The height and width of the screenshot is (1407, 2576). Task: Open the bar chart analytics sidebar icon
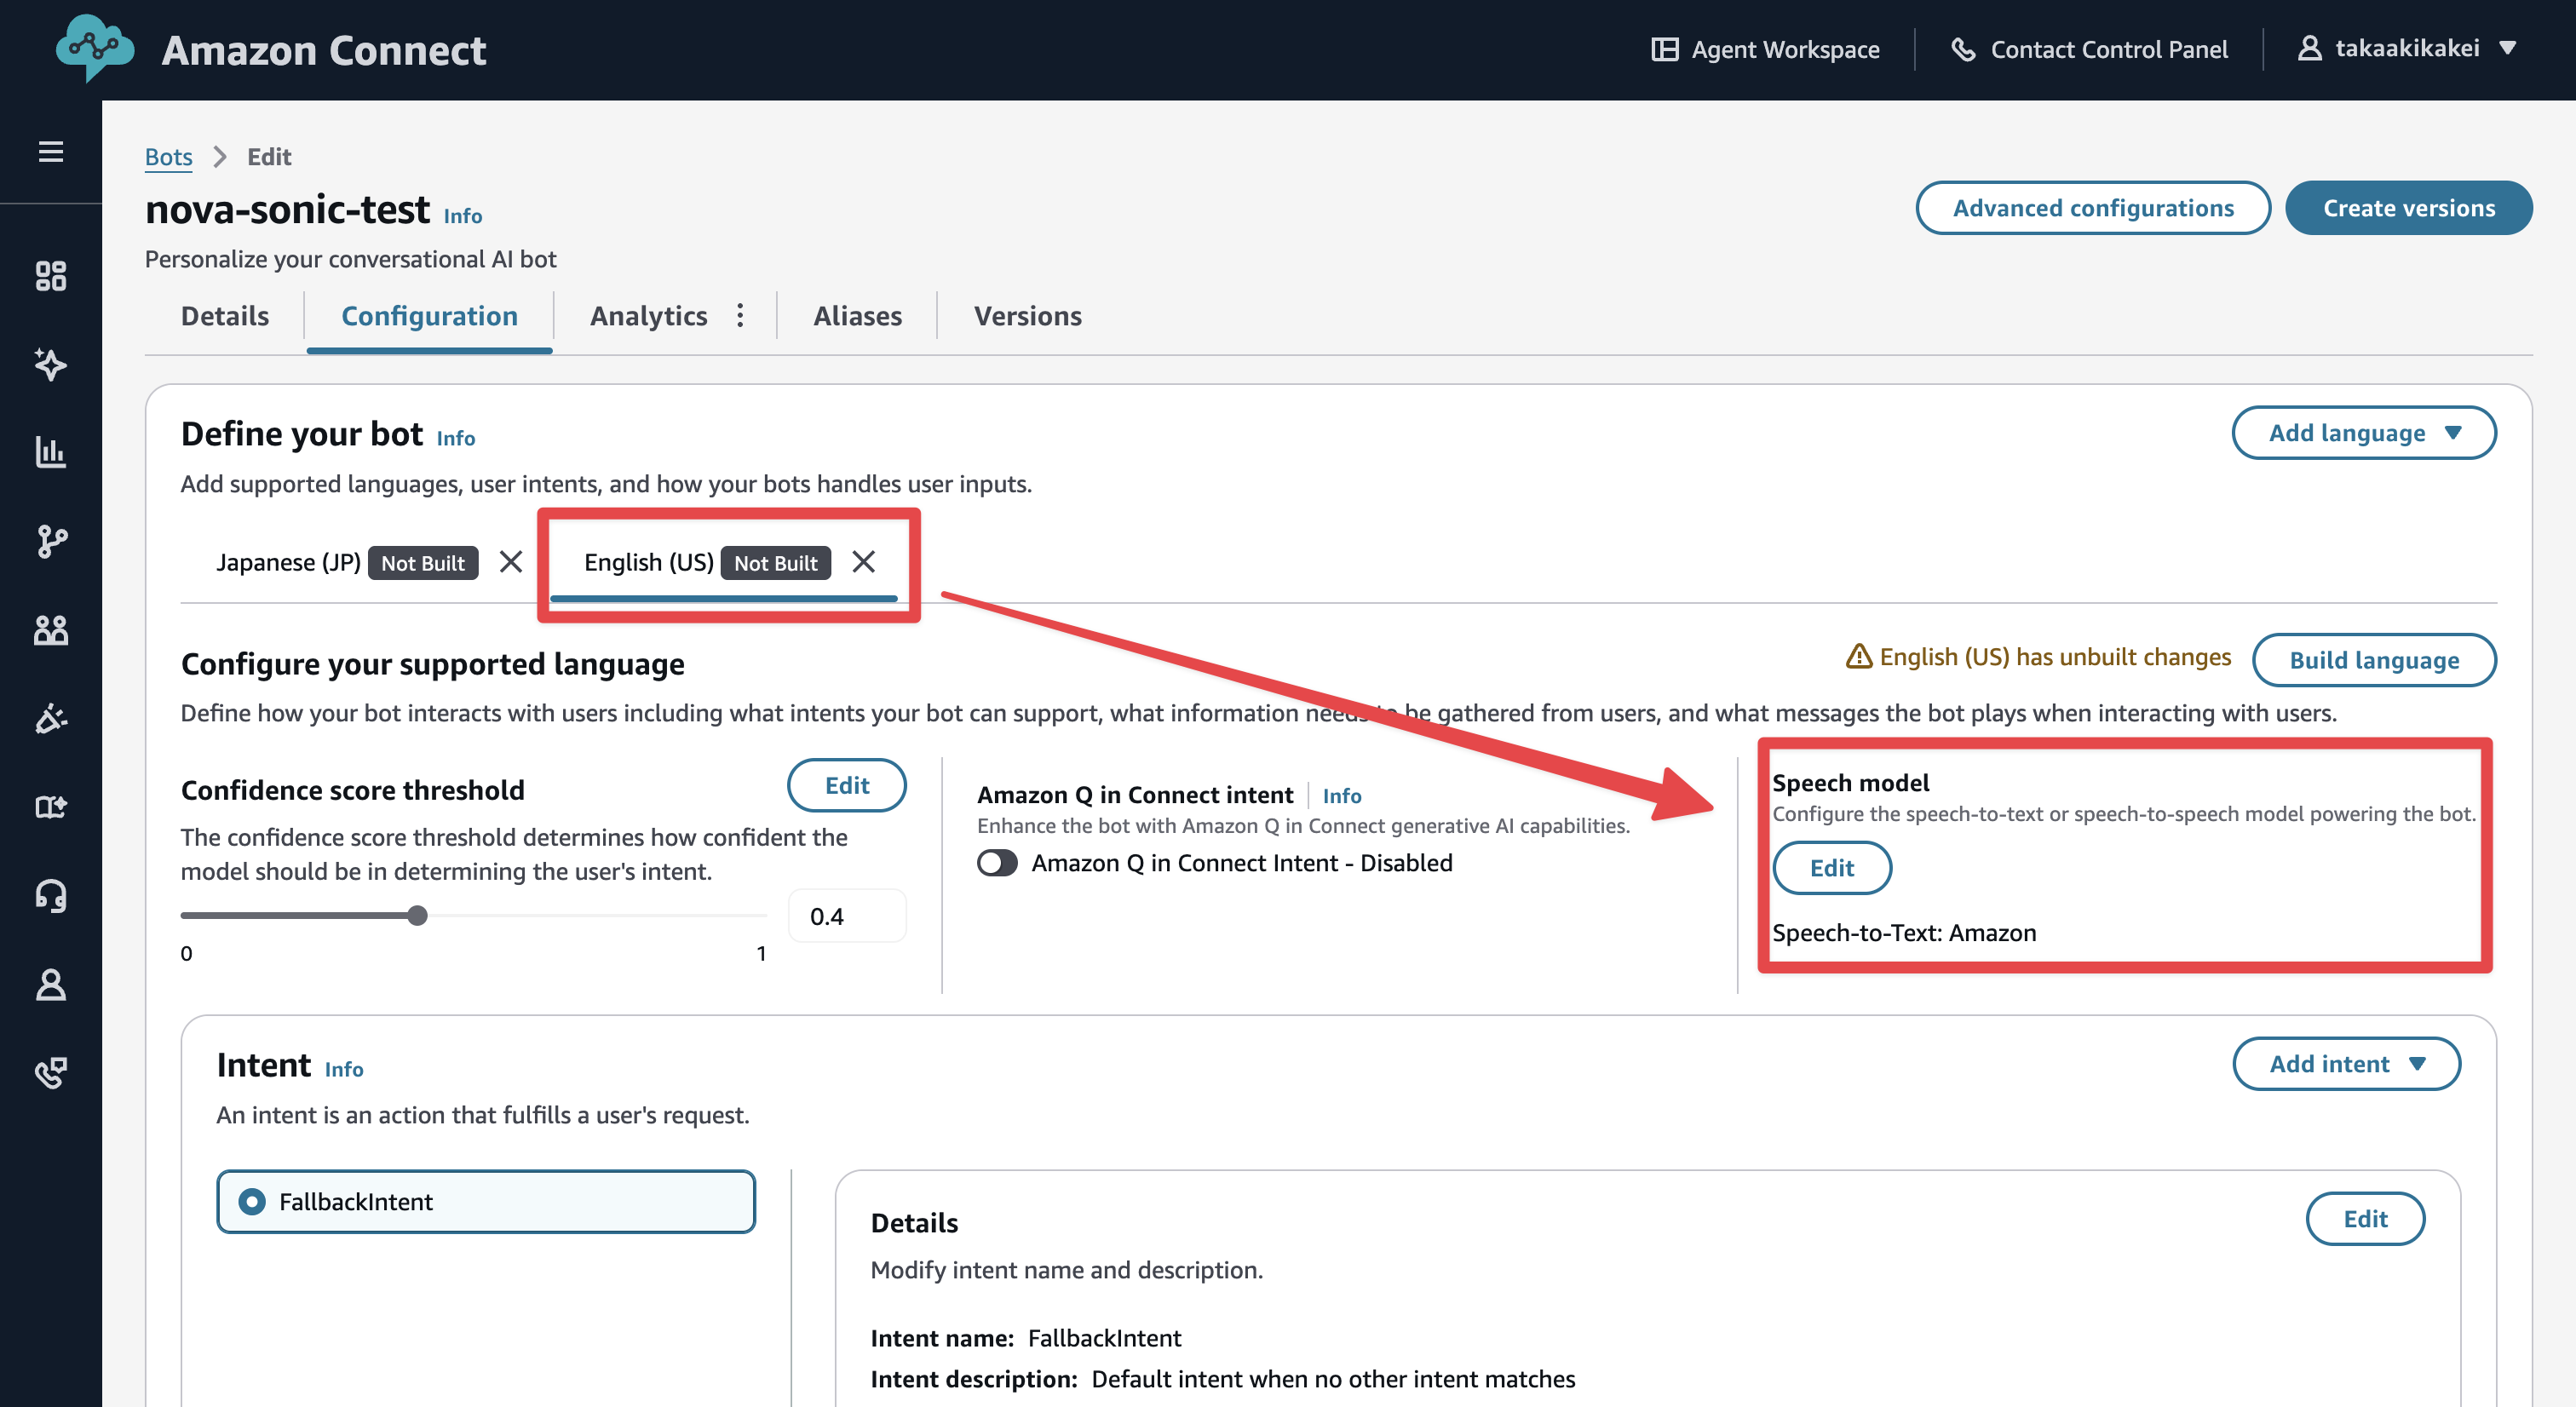point(51,452)
